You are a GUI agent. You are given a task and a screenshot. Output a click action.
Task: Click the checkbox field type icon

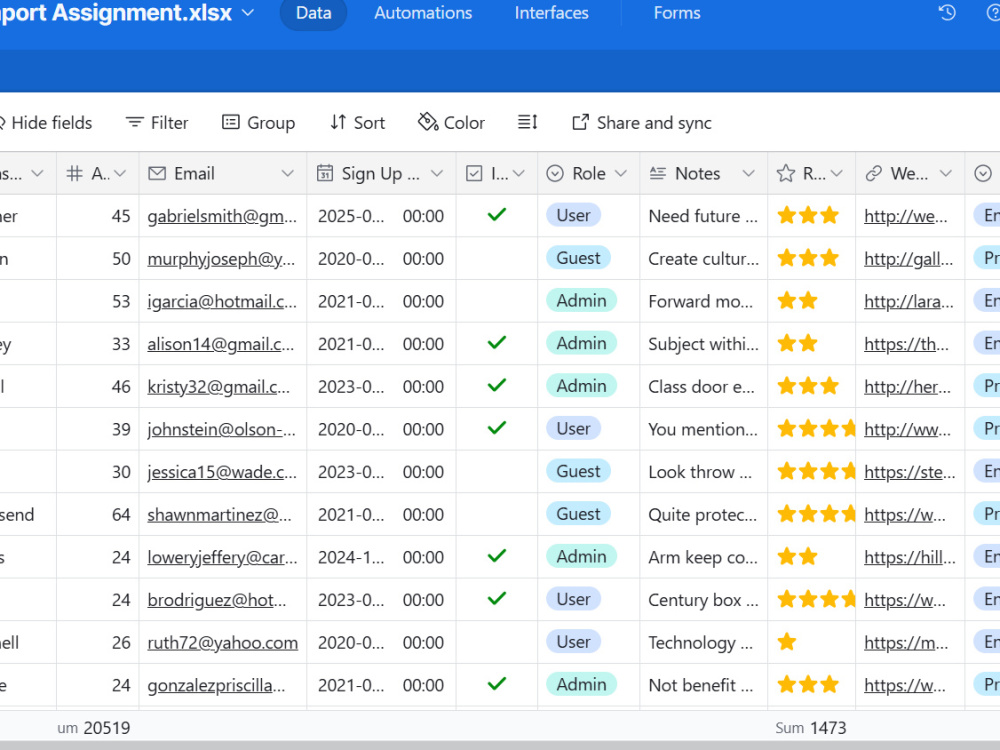474,173
